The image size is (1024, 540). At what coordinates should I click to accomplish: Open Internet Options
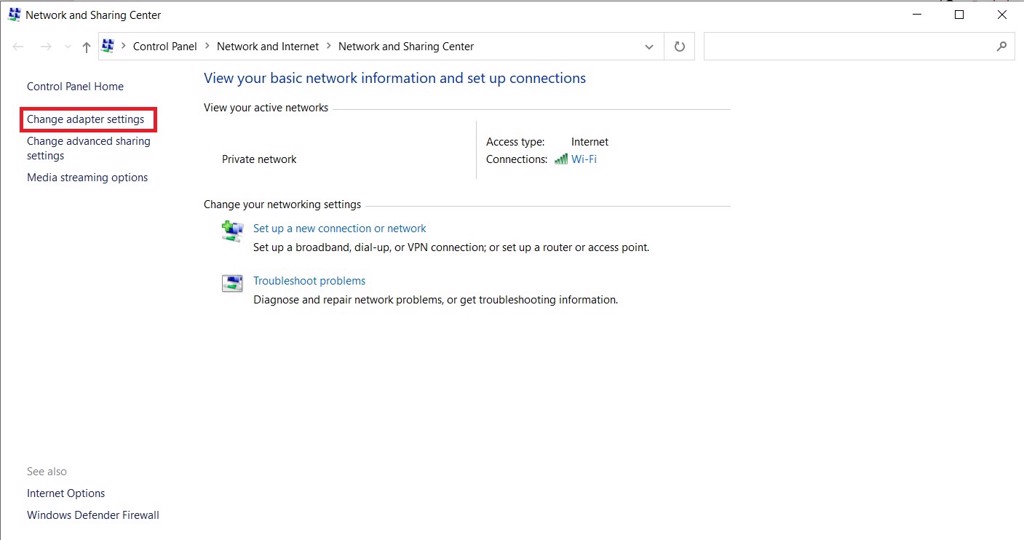[x=66, y=494]
